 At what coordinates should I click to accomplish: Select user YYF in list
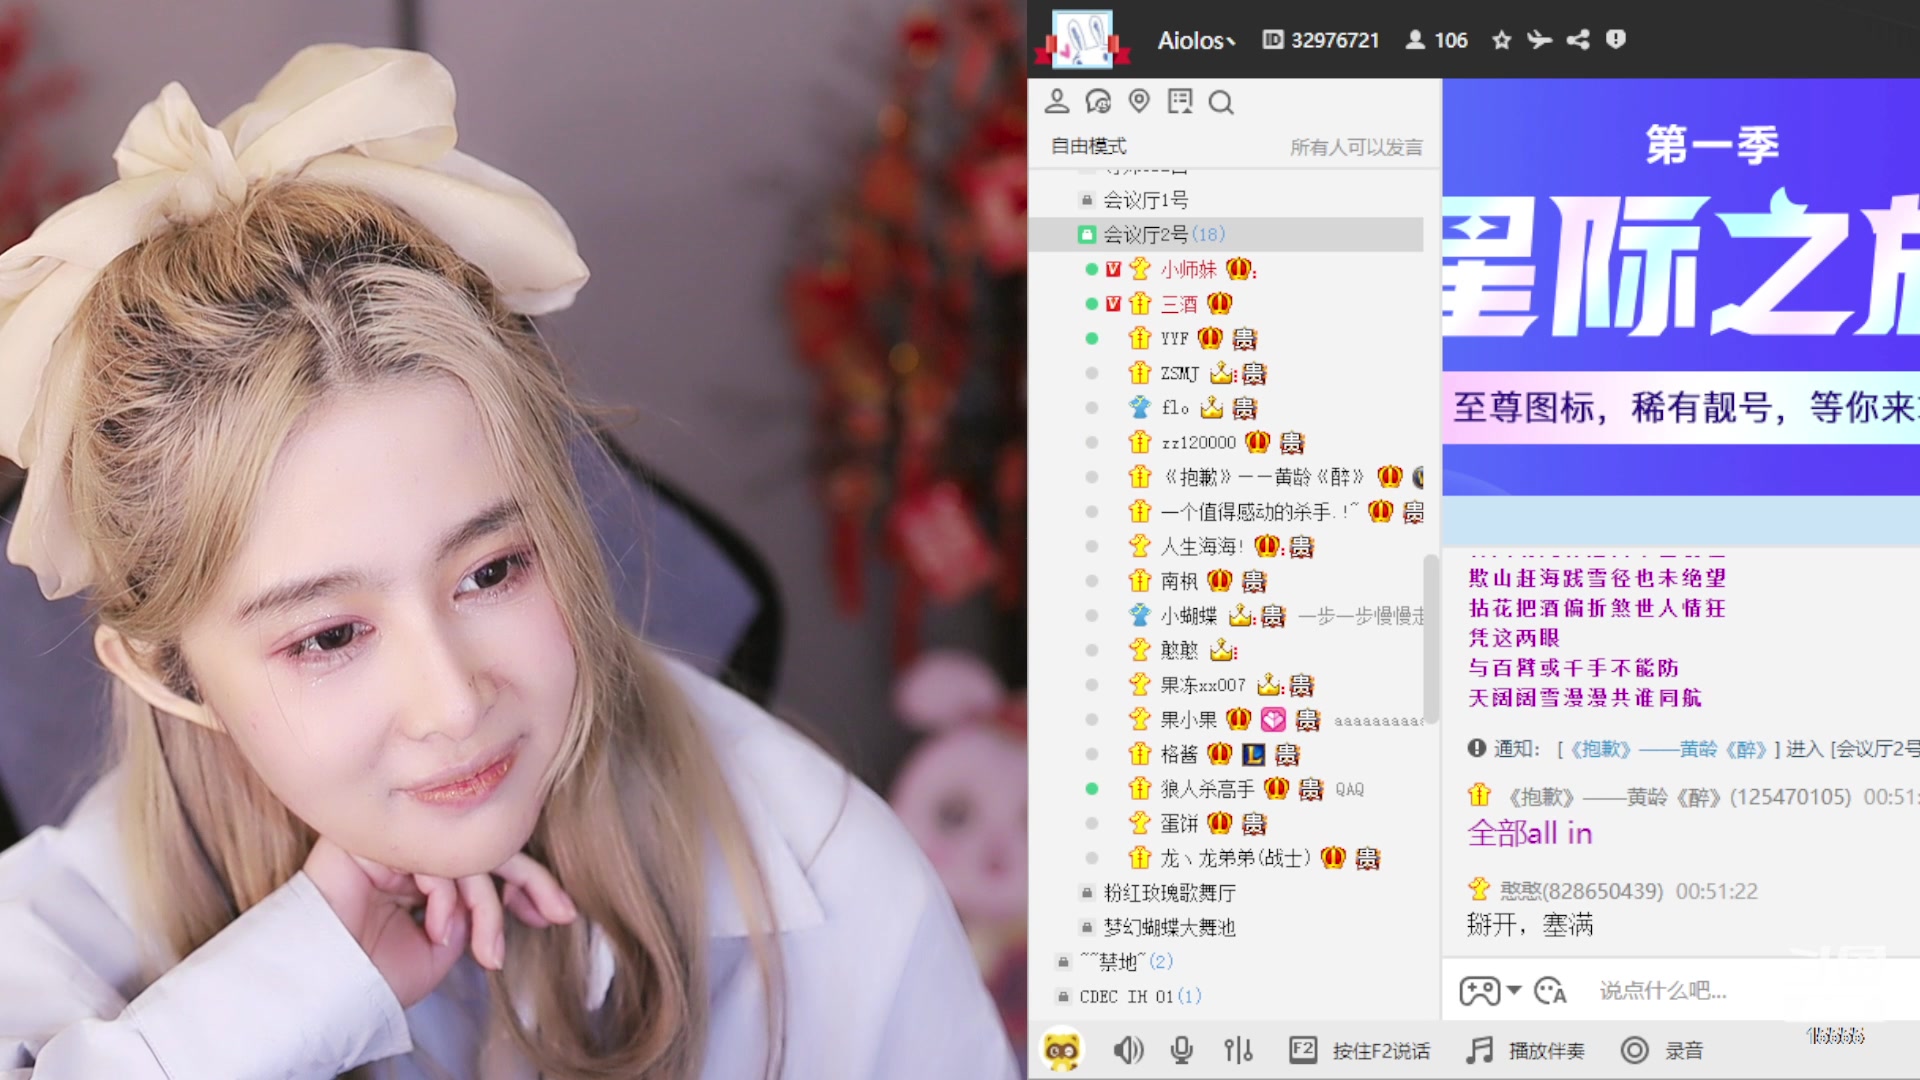[x=1175, y=339]
